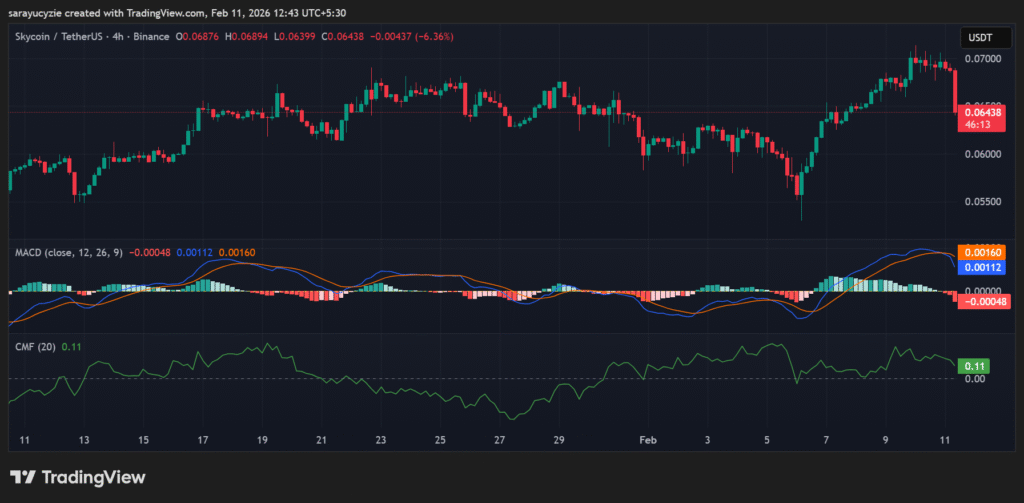Click the TradingView logo at bottom left
The height and width of the screenshot is (503, 1024).
pyautogui.click(x=78, y=478)
